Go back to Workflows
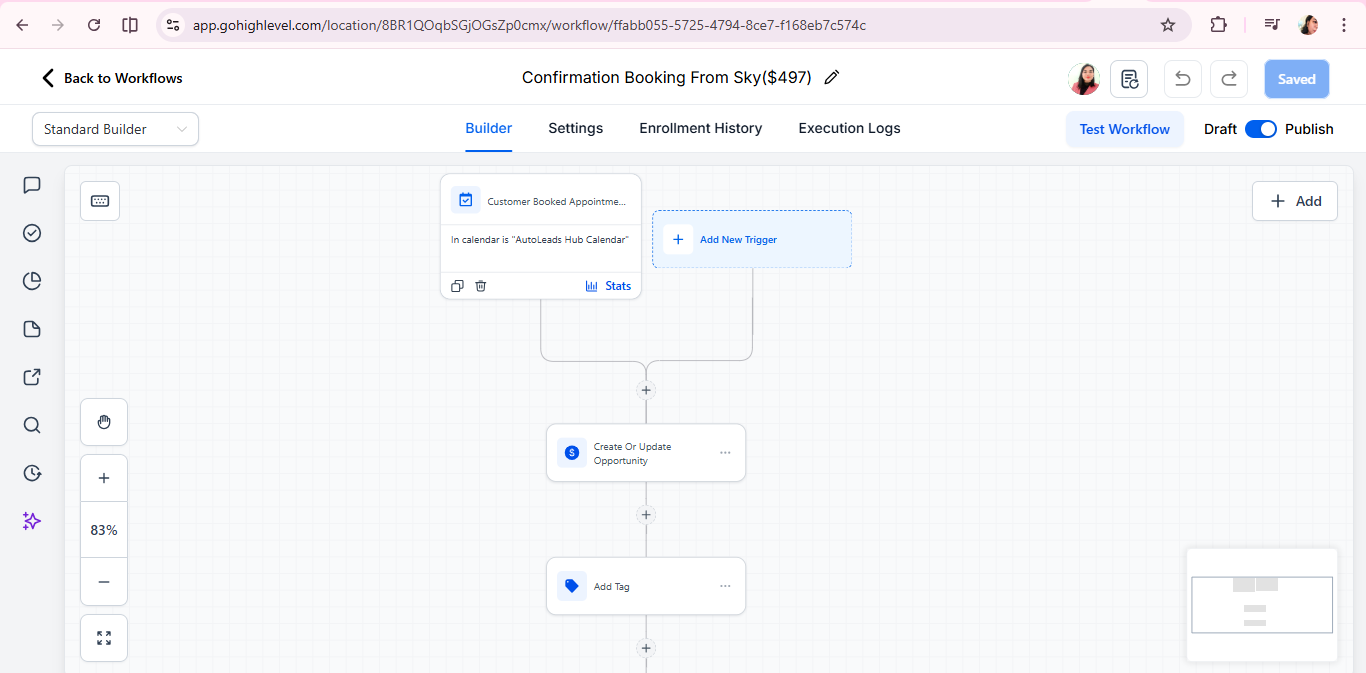1366x673 pixels. point(111,78)
